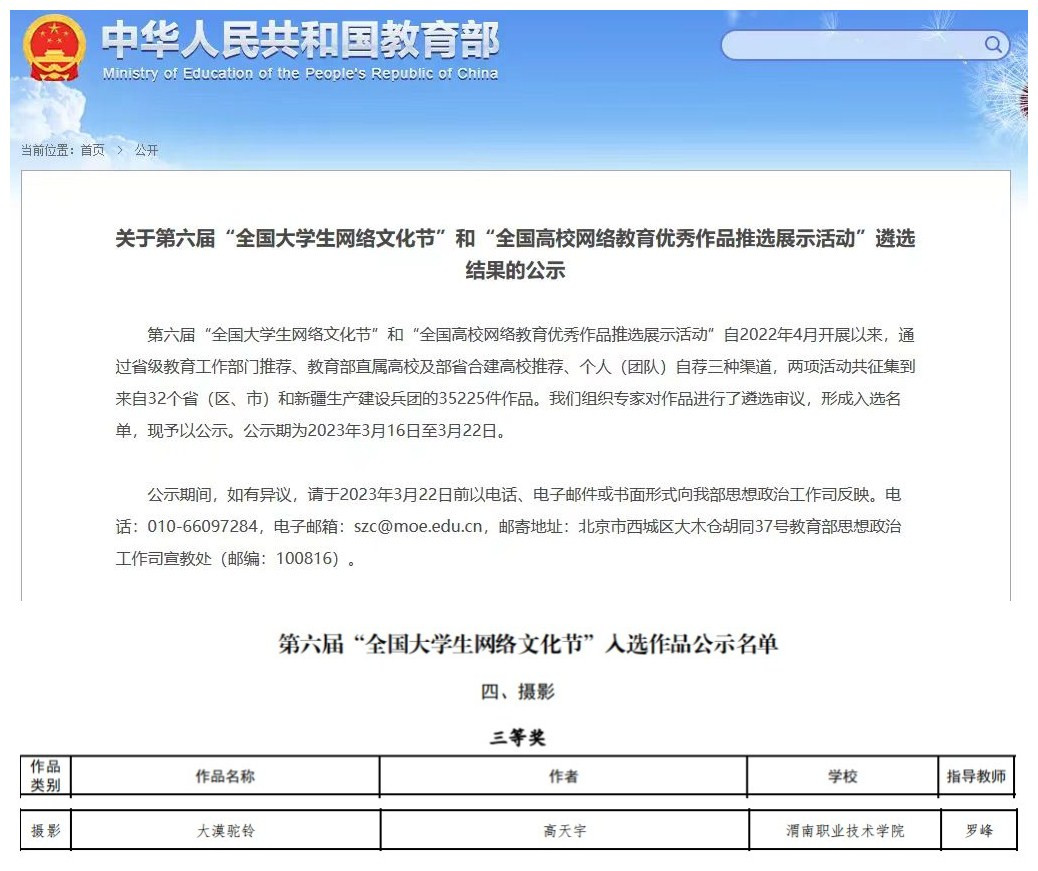
Task: Click the Ministry of Education English subtitle
Action: tap(300, 73)
